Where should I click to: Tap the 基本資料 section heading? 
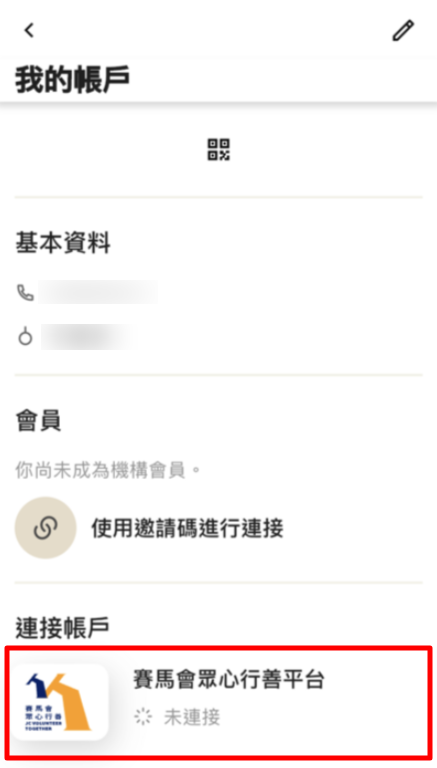(63, 243)
